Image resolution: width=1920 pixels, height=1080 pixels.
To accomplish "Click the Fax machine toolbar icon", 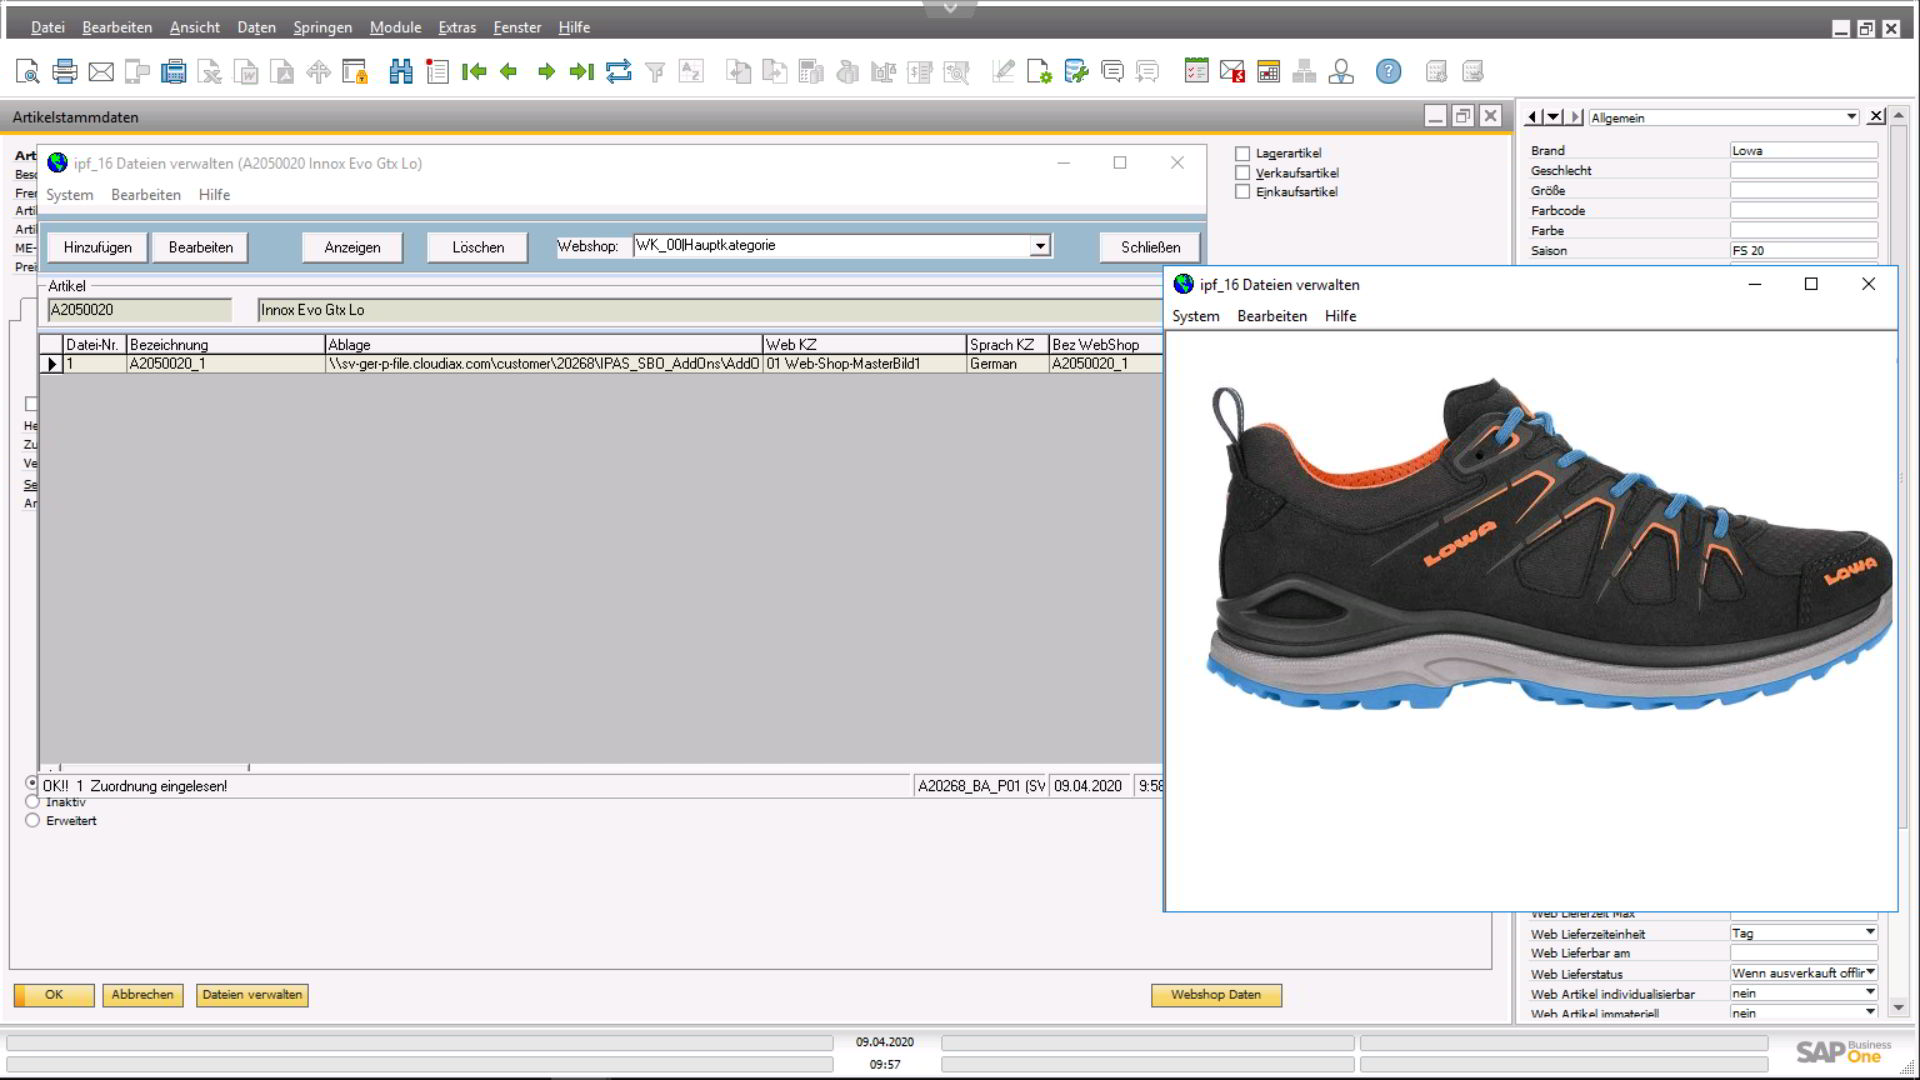I will 174,72.
